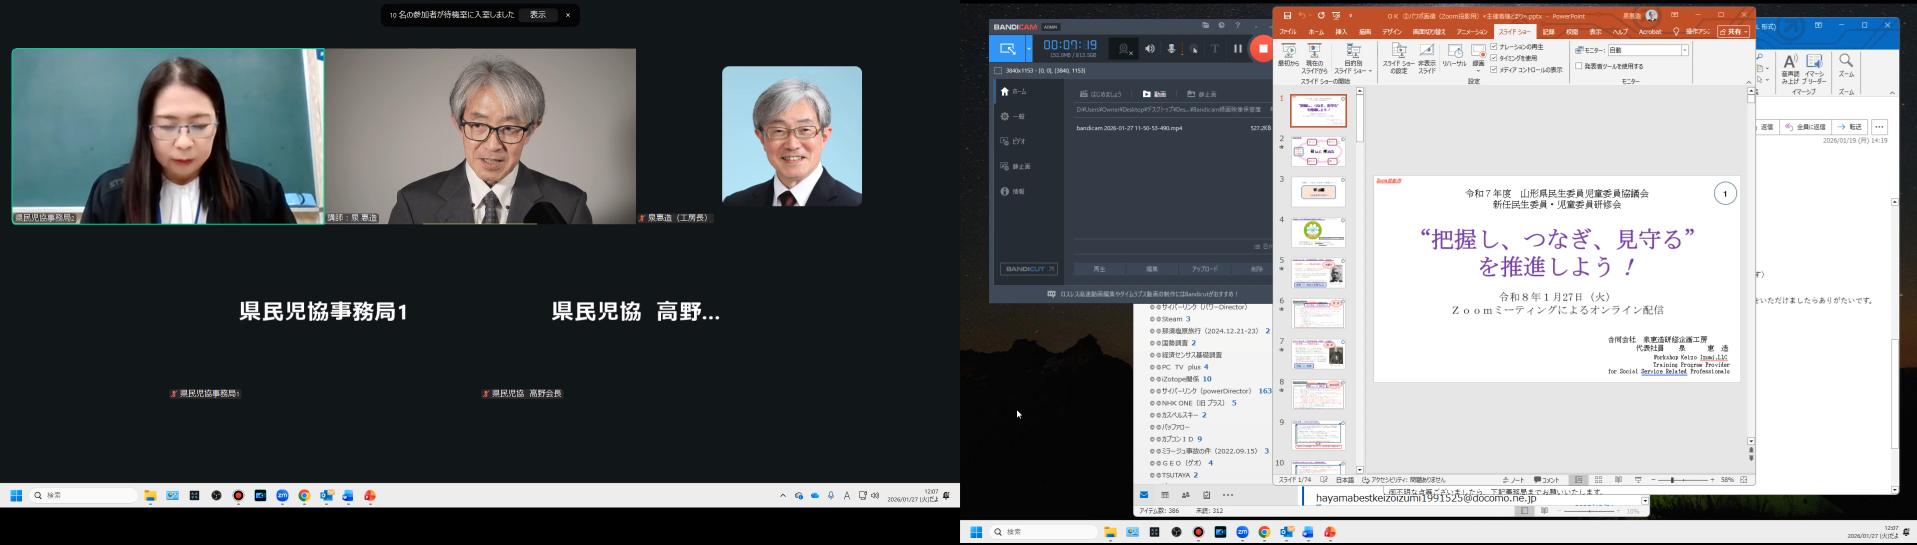
Task: Click the BANDICUT button
Action: [1029, 269]
